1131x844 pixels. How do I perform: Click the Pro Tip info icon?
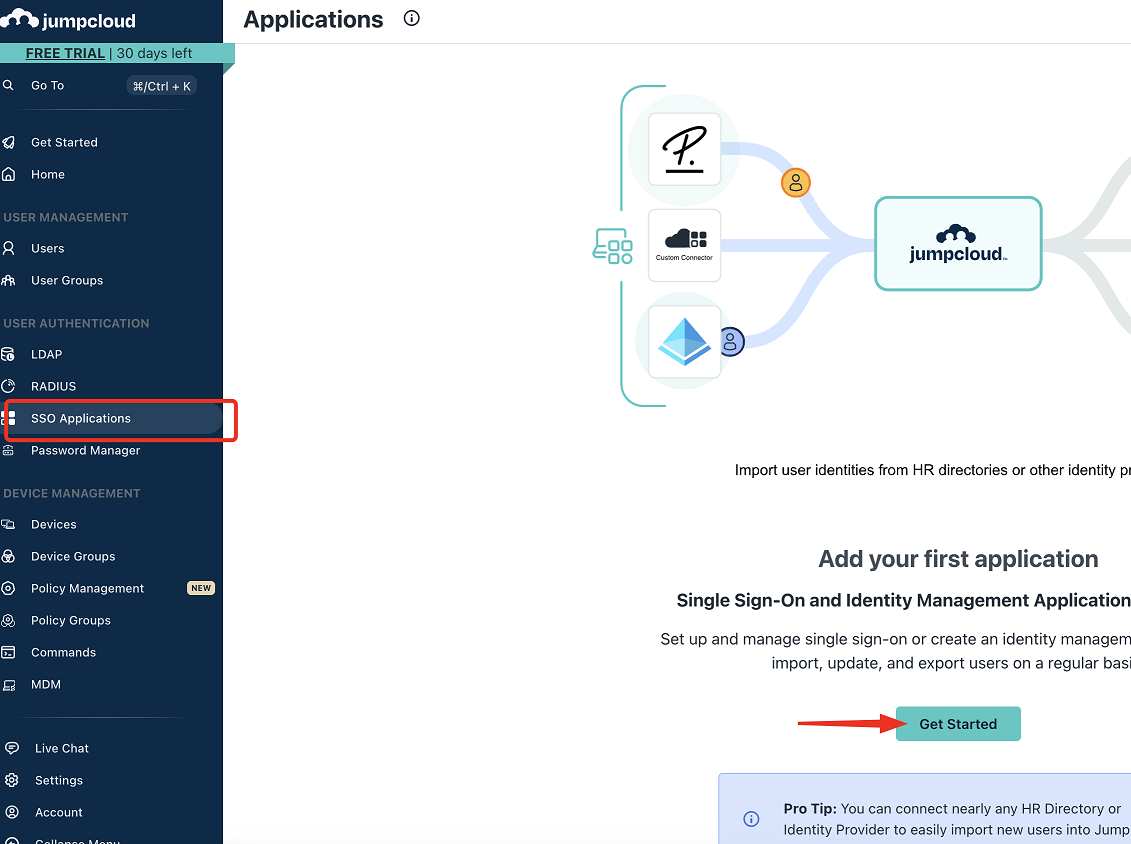[x=751, y=819]
